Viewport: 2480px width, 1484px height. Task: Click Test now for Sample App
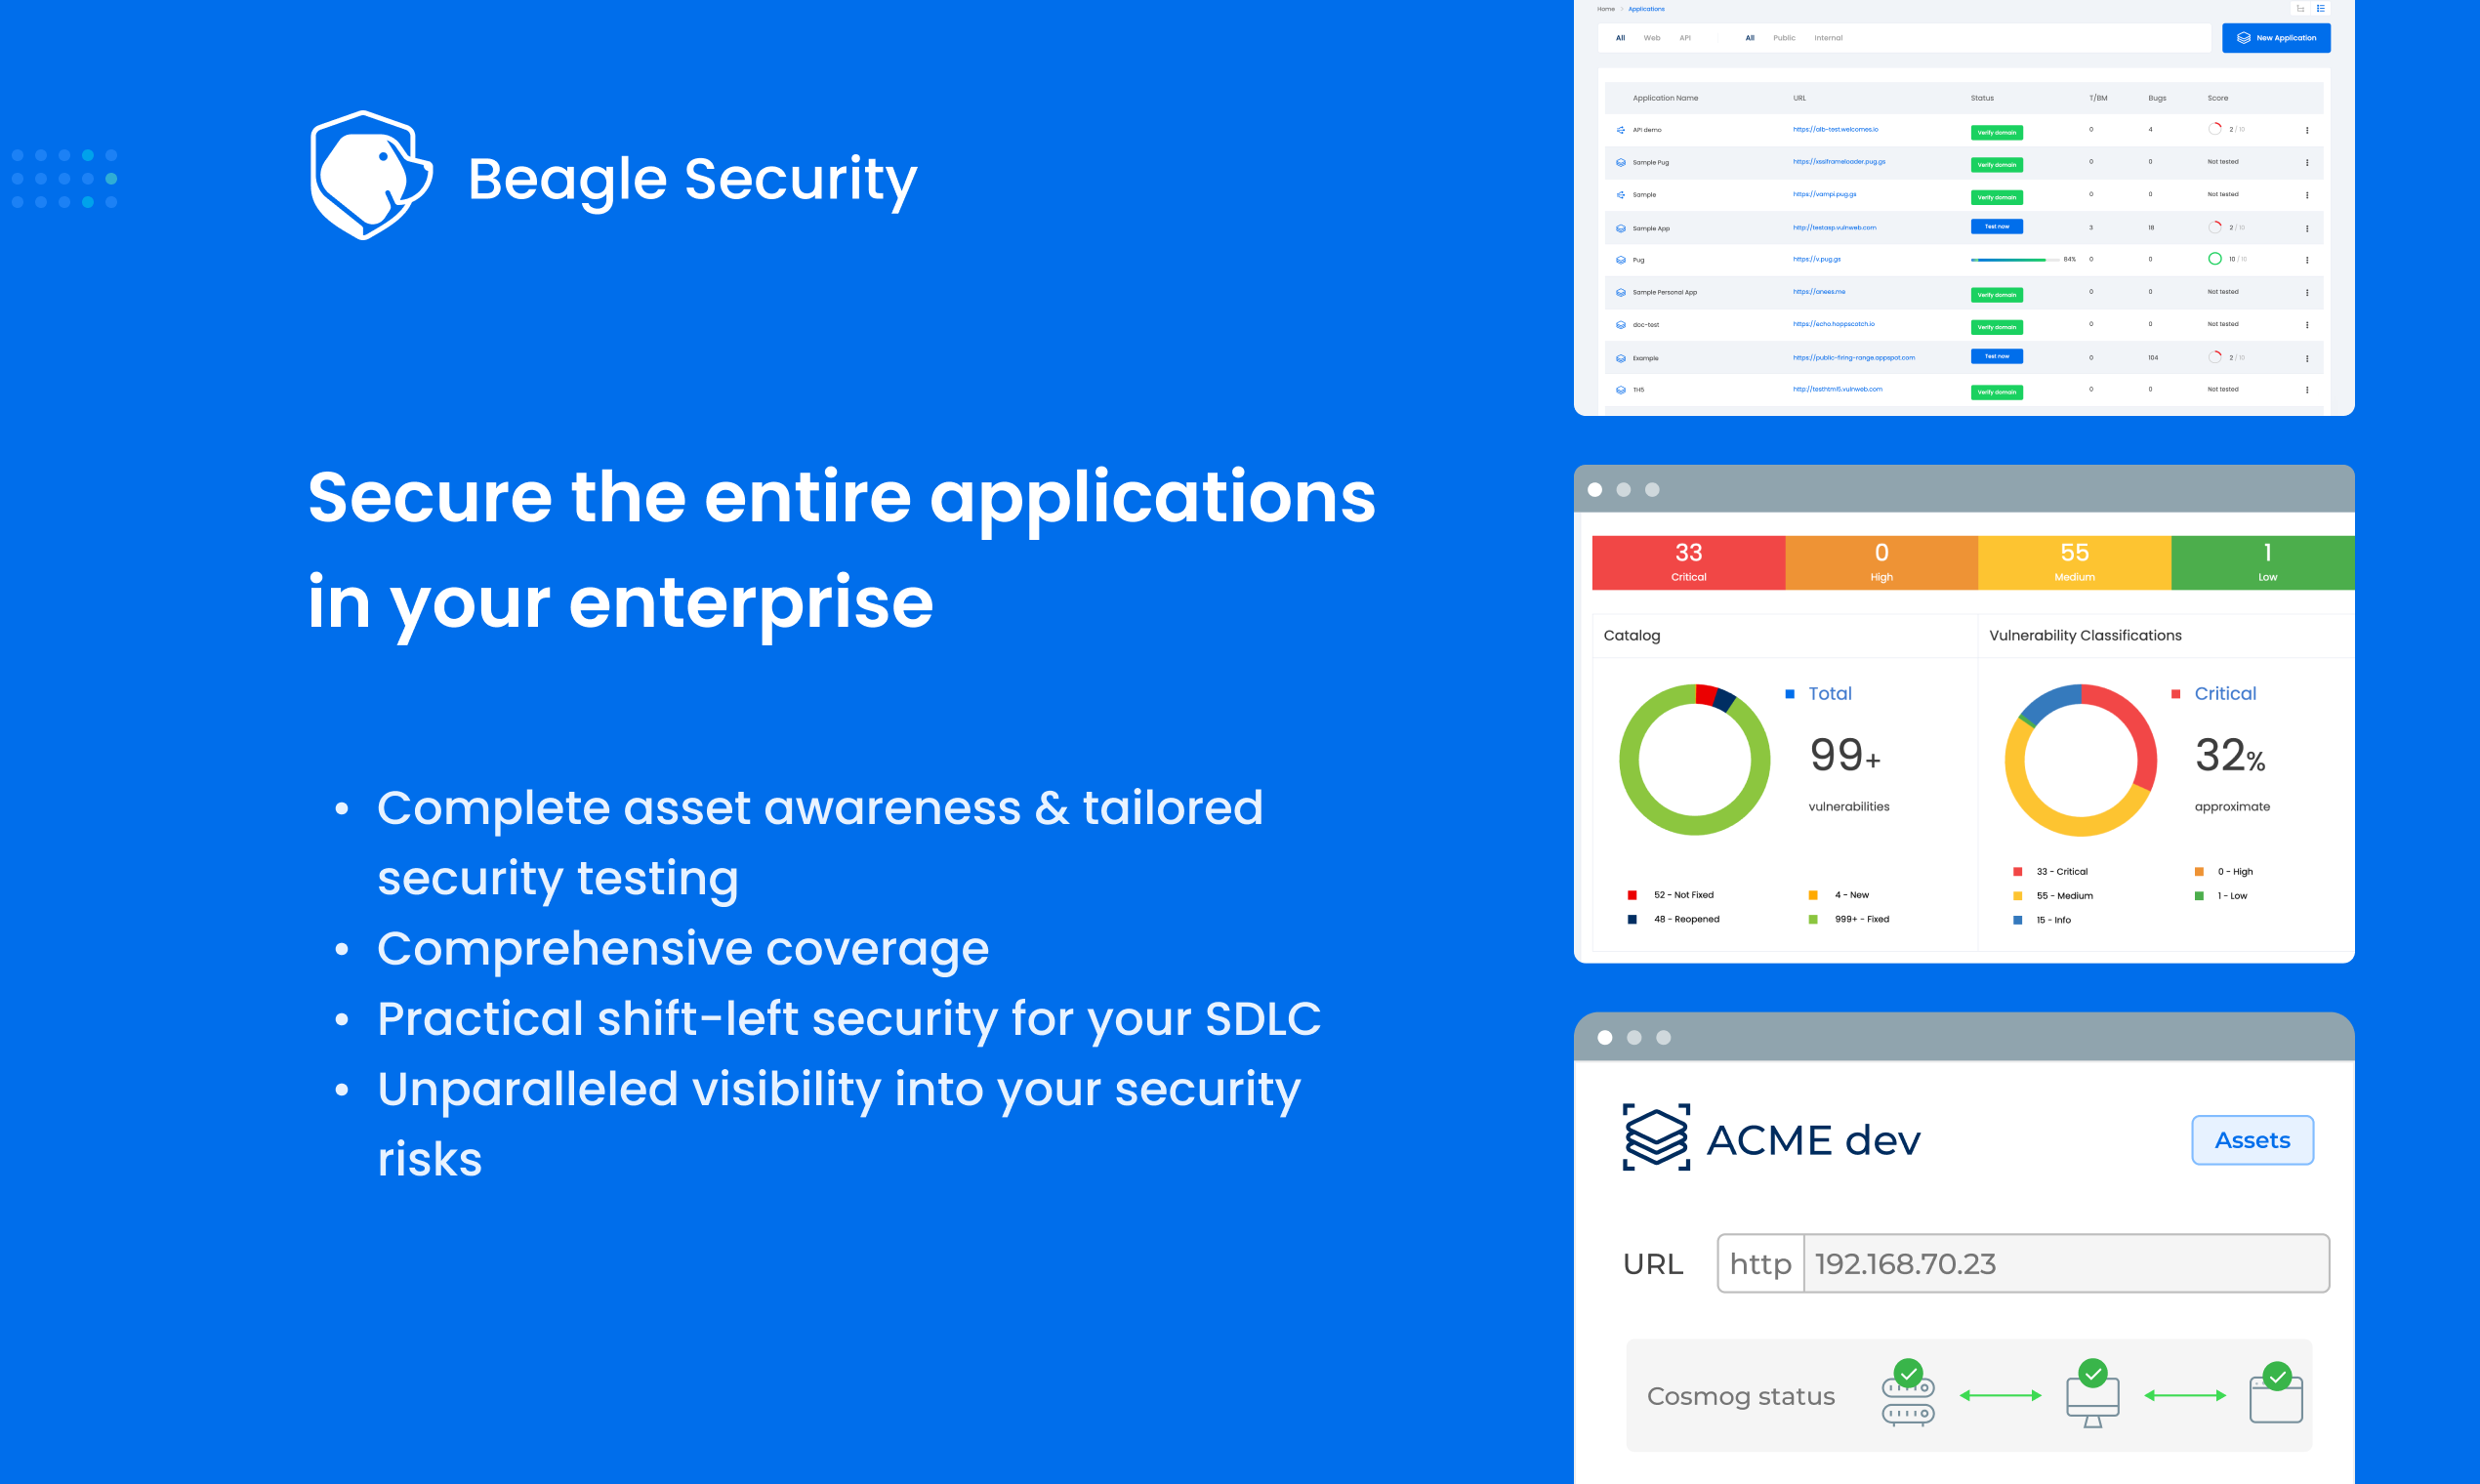(1996, 227)
